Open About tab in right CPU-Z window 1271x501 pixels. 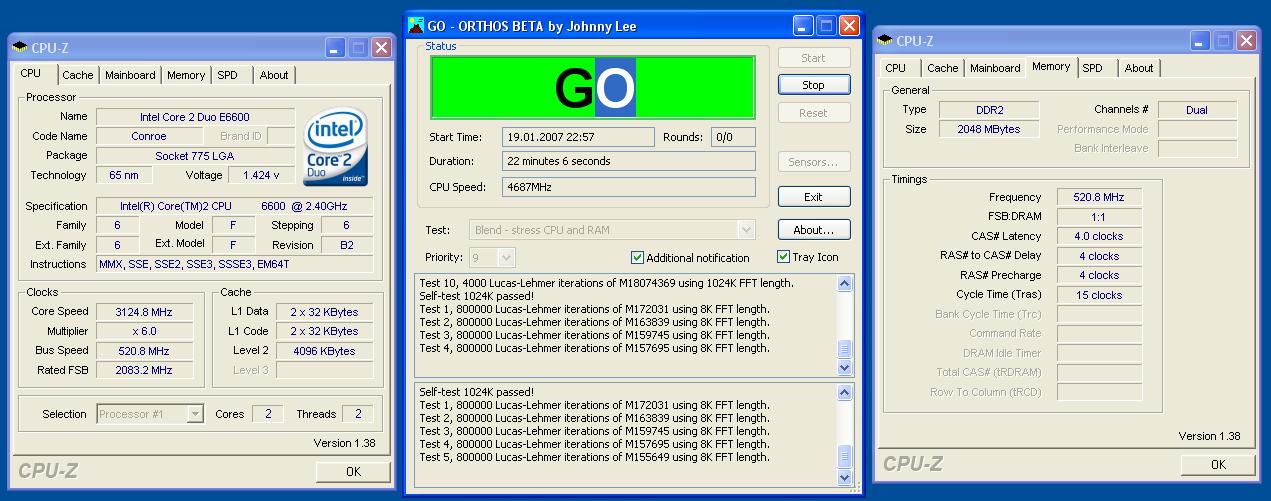(x=1139, y=68)
